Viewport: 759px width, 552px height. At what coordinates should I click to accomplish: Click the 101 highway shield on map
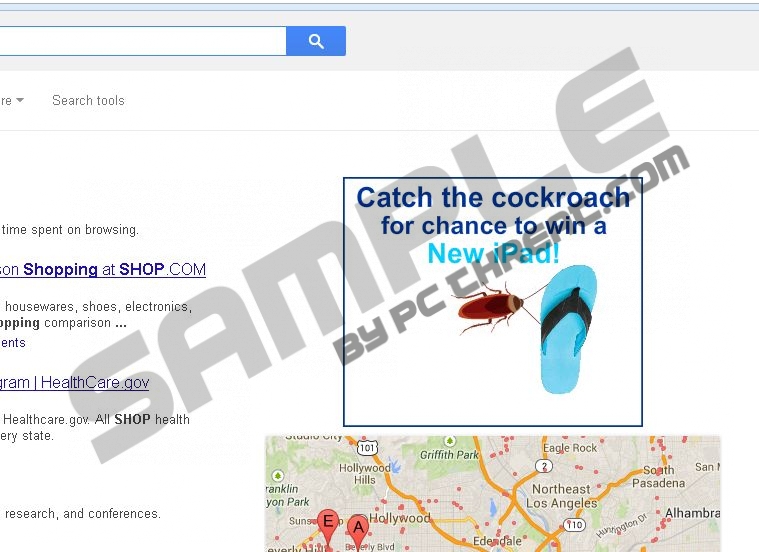[x=367, y=447]
